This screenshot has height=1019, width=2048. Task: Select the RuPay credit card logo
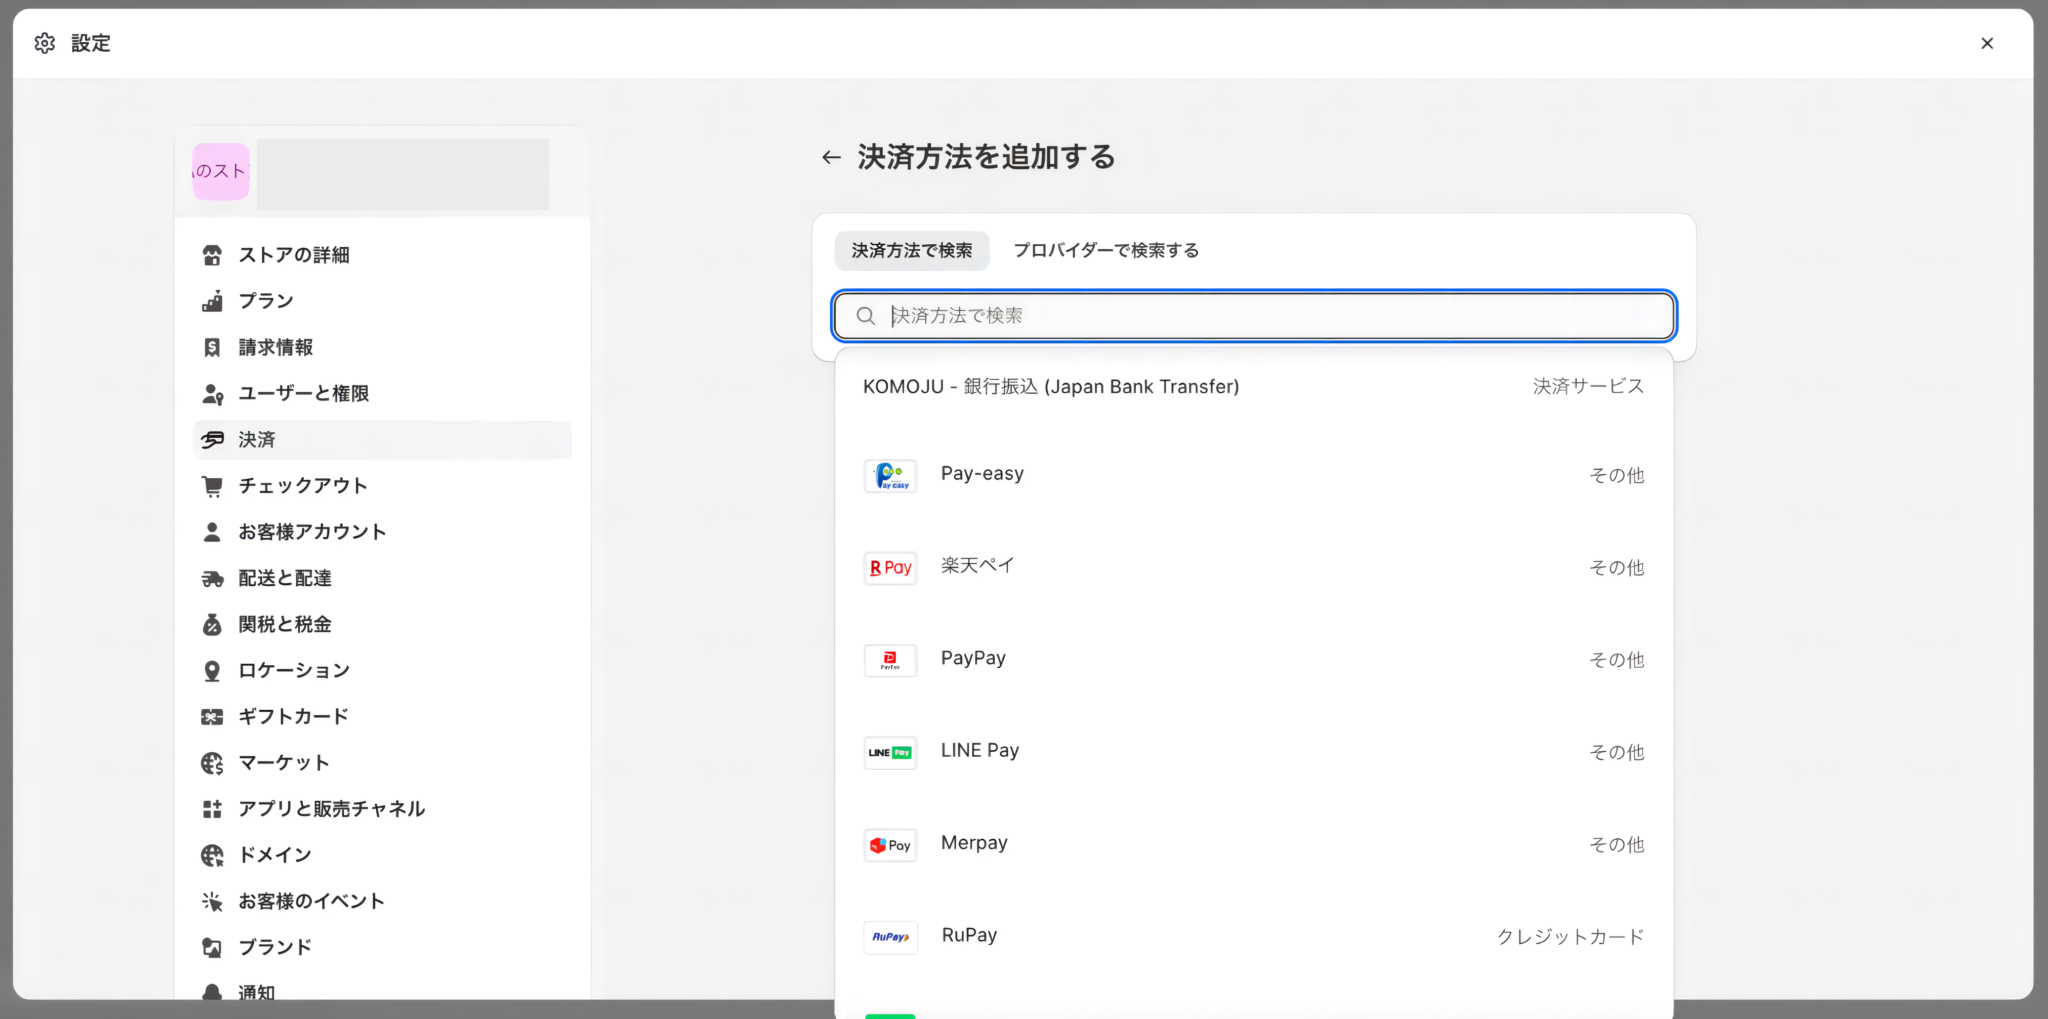tap(890, 937)
